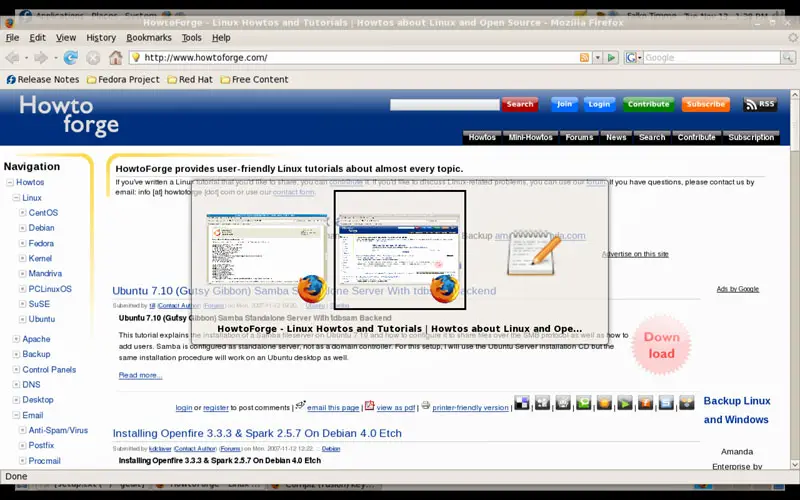Click the blue Login button

599,104
